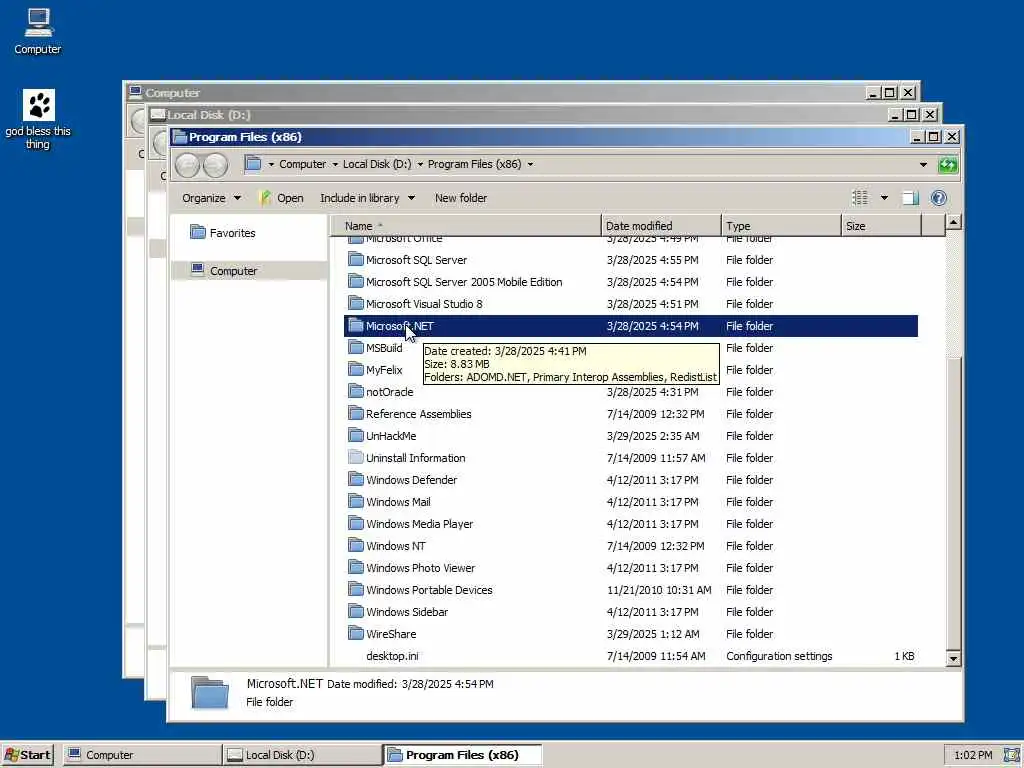The width and height of the screenshot is (1024, 768).
Task: Toggle the preview pane icon
Action: 910,198
